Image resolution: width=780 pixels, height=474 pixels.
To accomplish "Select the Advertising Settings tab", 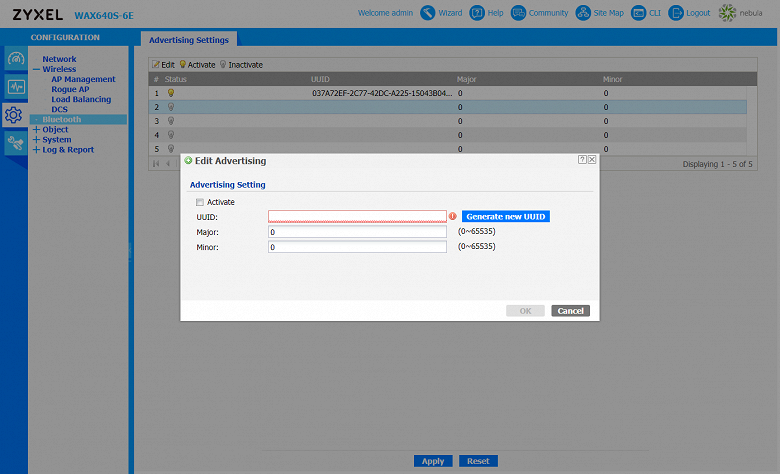I will pyautogui.click(x=189, y=40).
